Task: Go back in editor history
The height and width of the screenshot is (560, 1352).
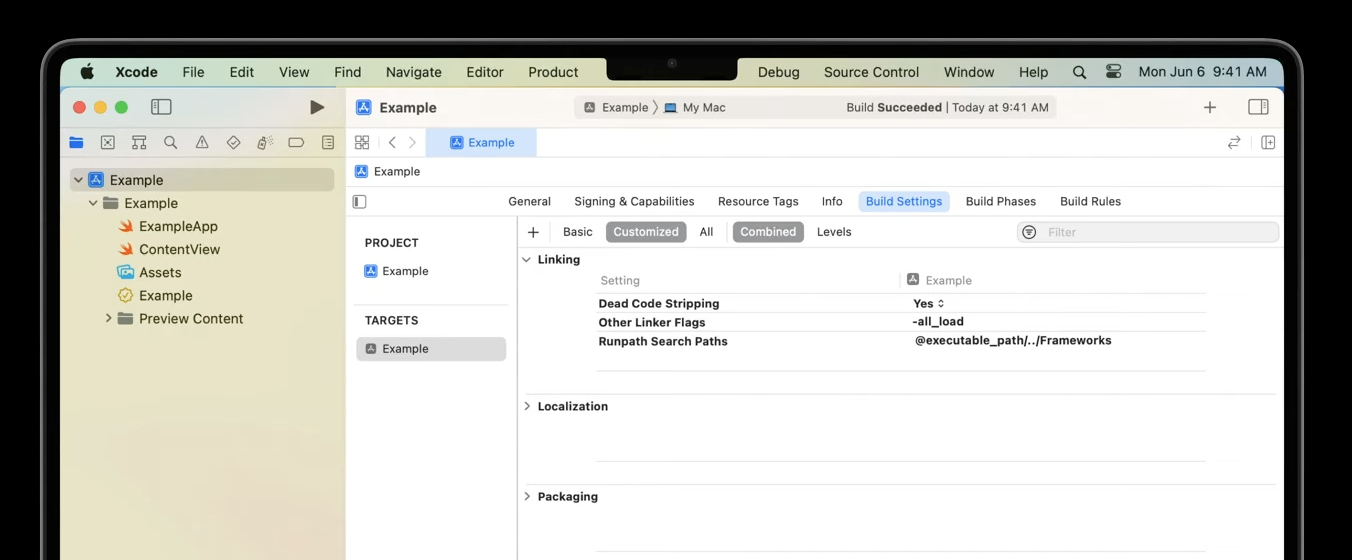Action: (392, 142)
